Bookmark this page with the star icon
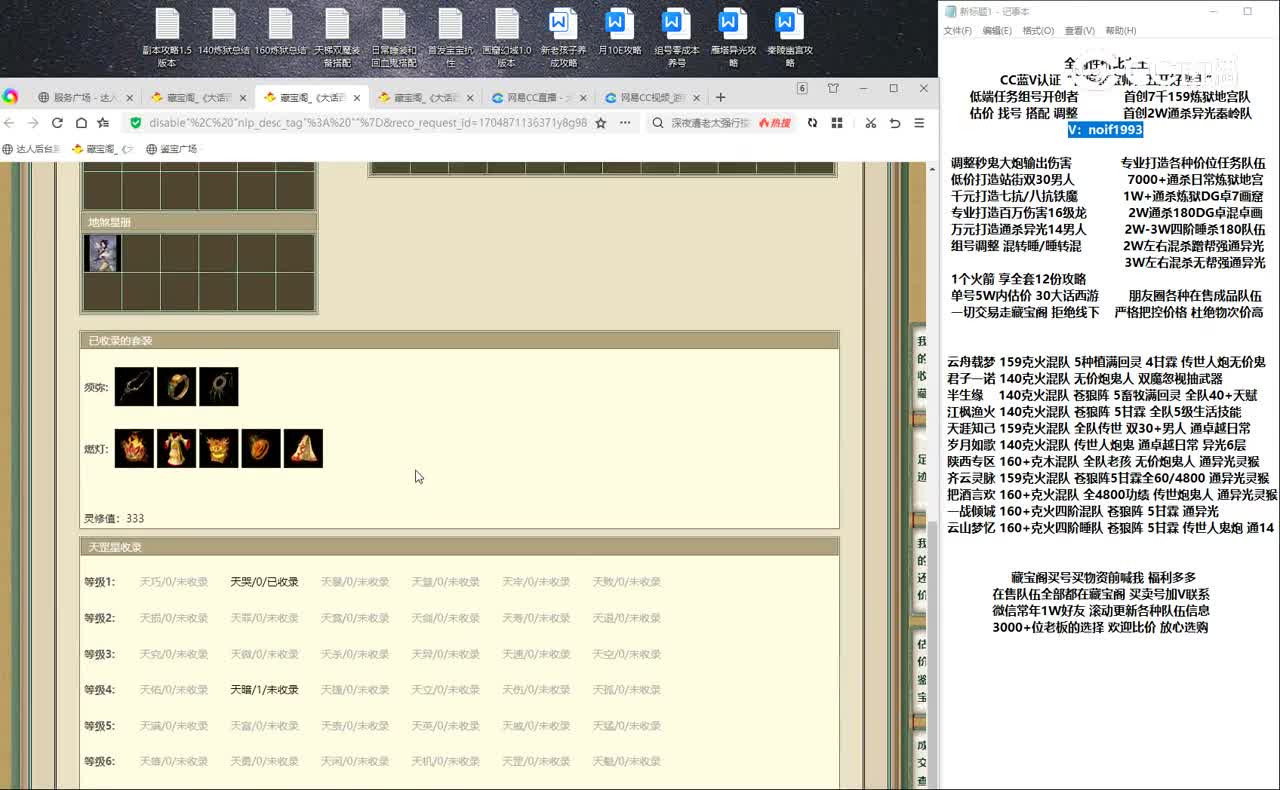This screenshot has height=790, width=1280. coord(601,123)
